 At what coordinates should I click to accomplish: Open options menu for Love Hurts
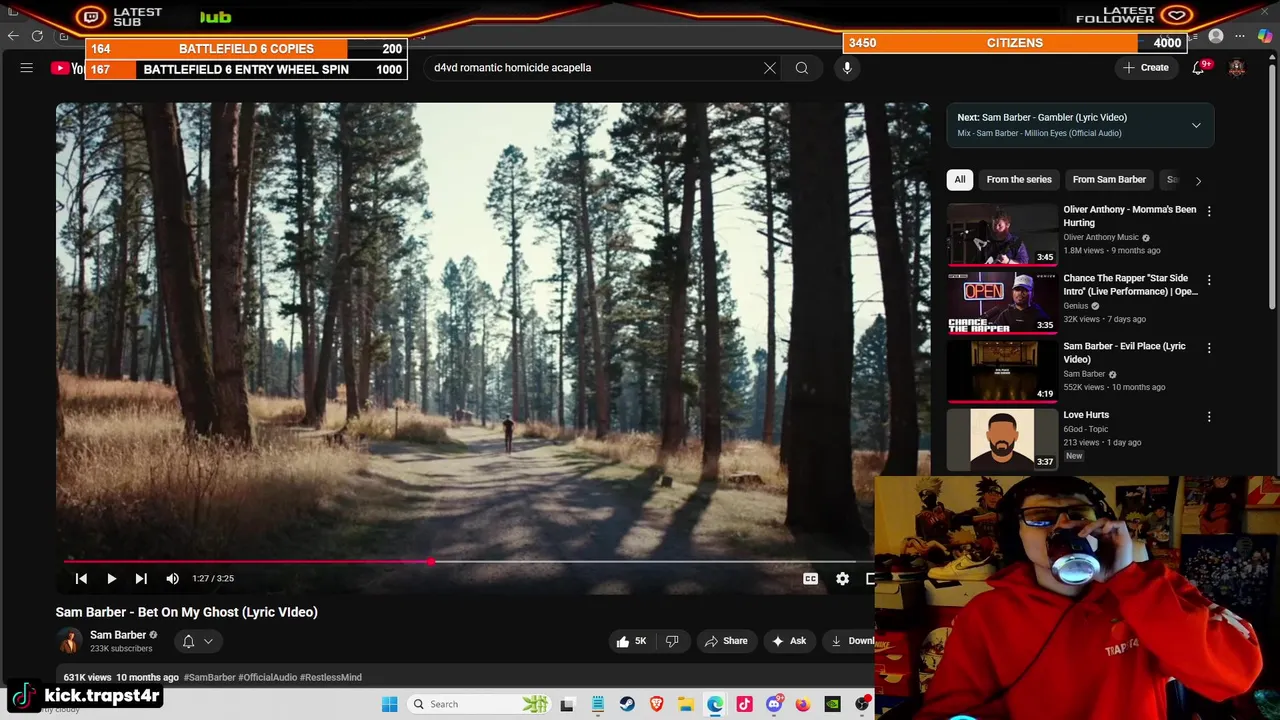point(1209,416)
